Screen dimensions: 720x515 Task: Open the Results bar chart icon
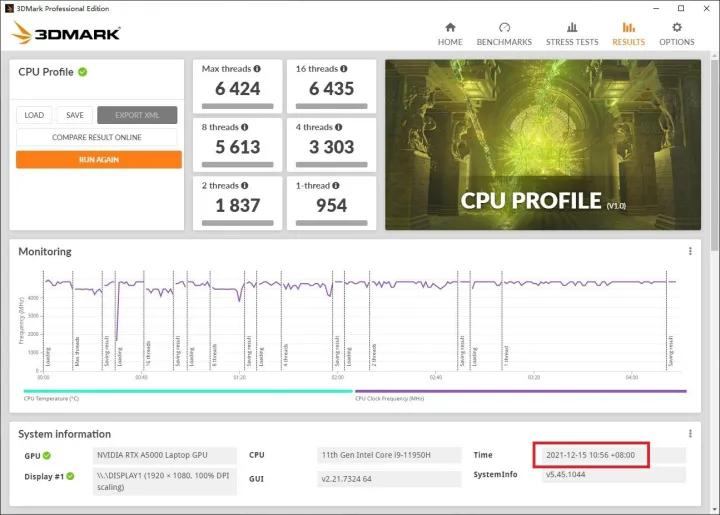point(629,28)
